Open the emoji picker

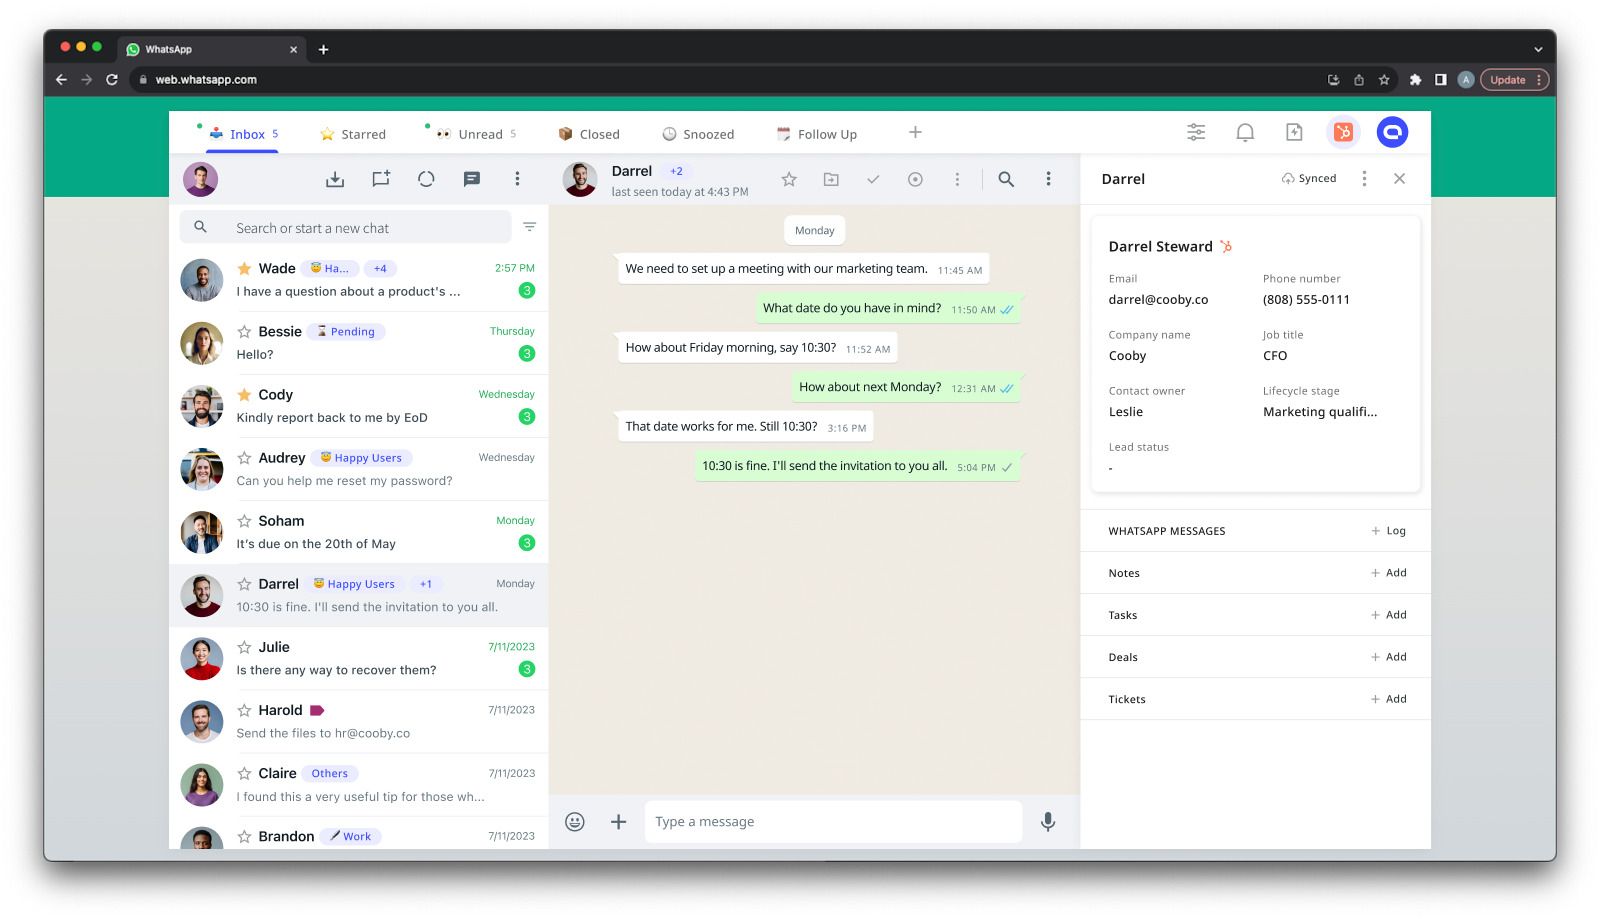pyautogui.click(x=575, y=822)
